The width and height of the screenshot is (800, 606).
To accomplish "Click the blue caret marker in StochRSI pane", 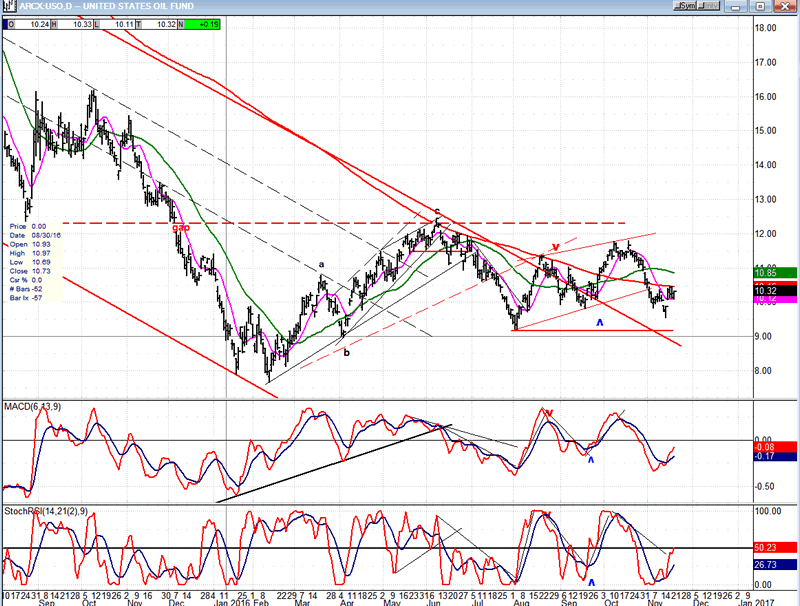I will (x=592, y=582).
